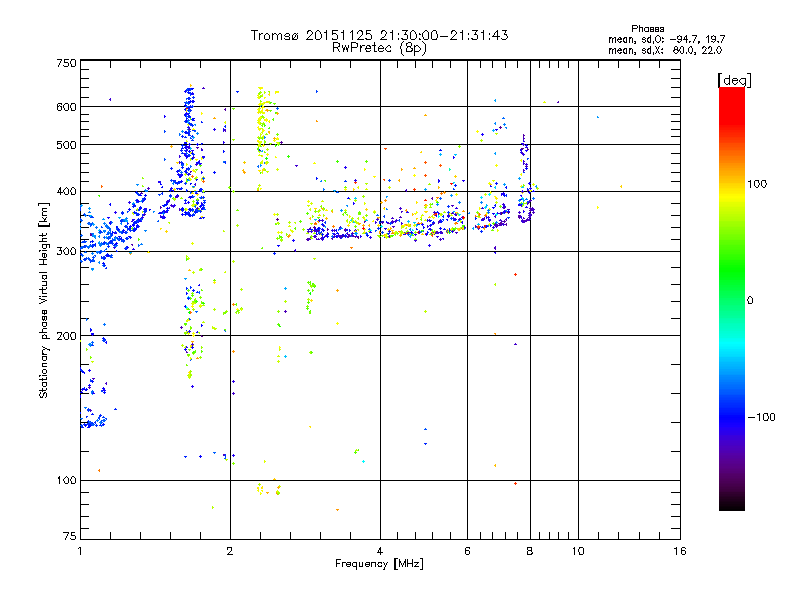Click the "600" height axis tick label
The width and height of the screenshot is (800, 600).
click(66, 107)
